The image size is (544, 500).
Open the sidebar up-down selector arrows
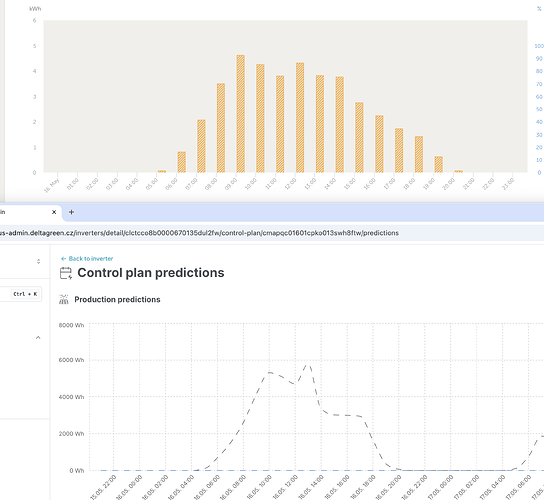39,261
